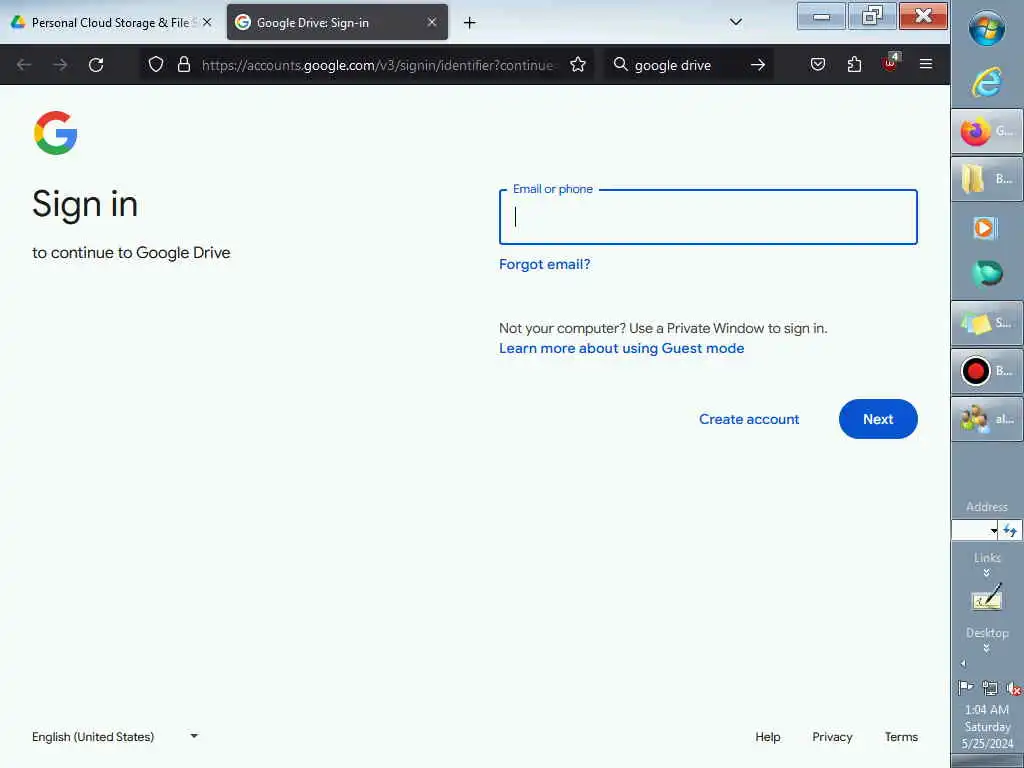Open the Help link in footer
Screen dimensions: 1024x768
coord(768,737)
